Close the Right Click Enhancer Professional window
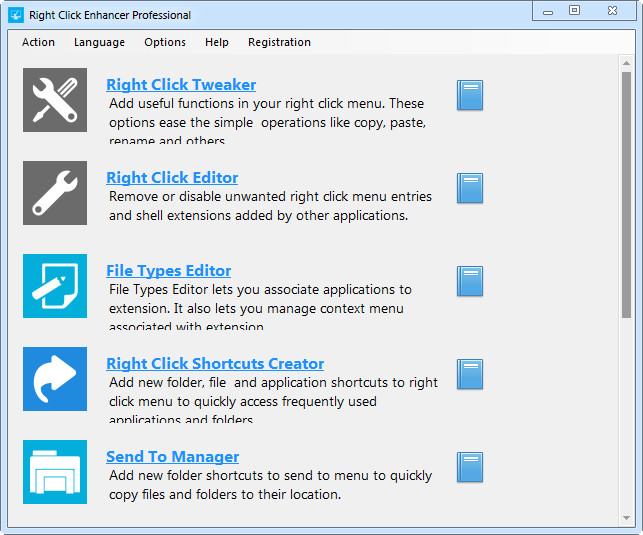The height and width of the screenshot is (535, 643). pyautogui.click(x=612, y=11)
